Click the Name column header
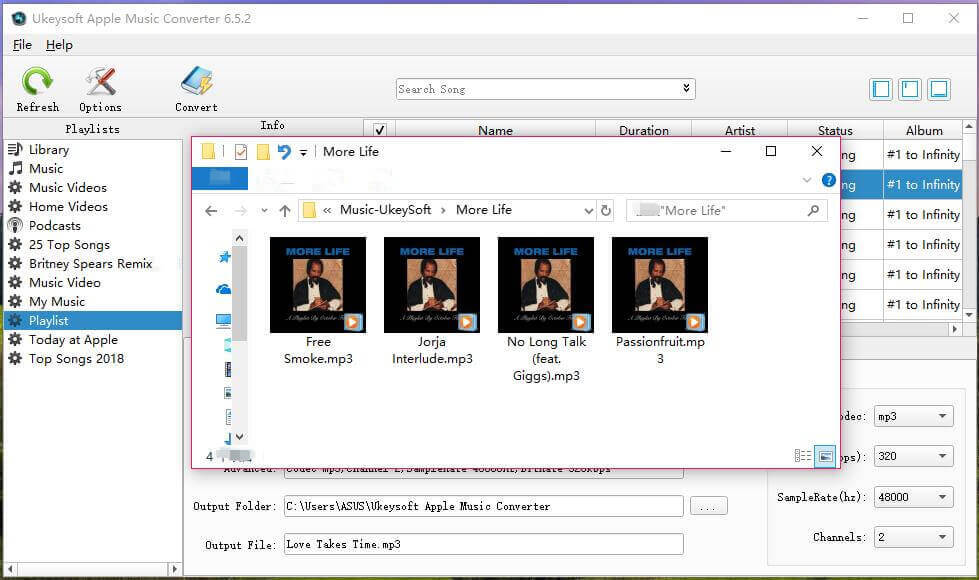Image resolution: width=979 pixels, height=580 pixels. coord(495,130)
